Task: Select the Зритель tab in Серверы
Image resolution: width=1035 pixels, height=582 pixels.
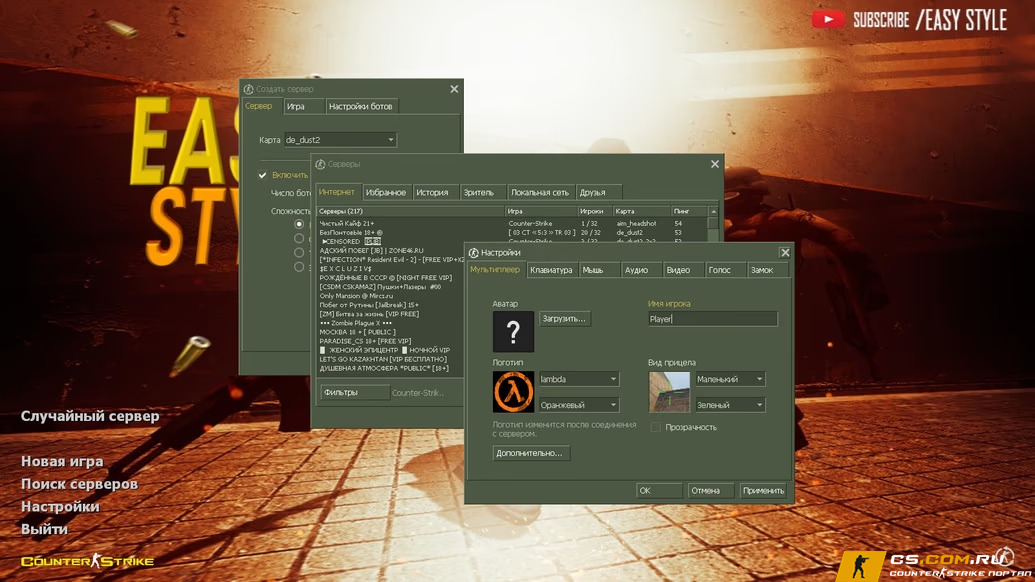Action: click(x=483, y=193)
